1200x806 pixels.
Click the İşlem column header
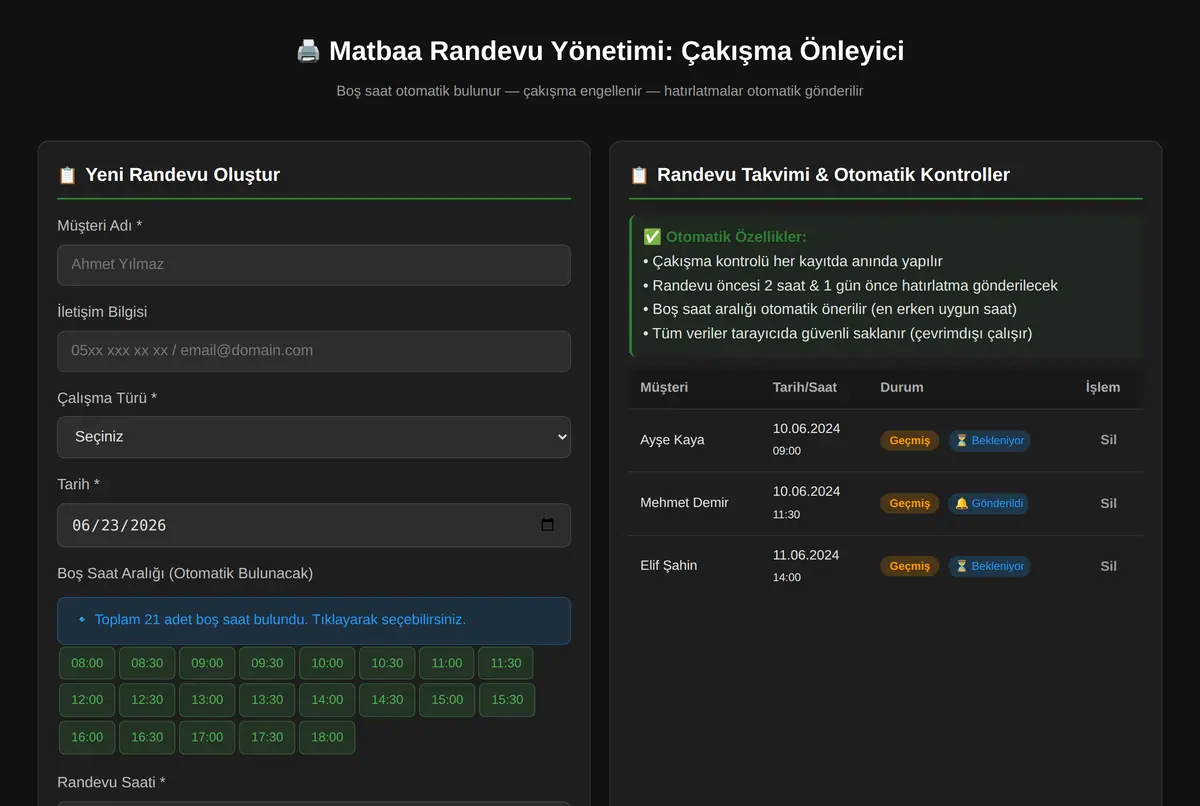(1103, 387)
